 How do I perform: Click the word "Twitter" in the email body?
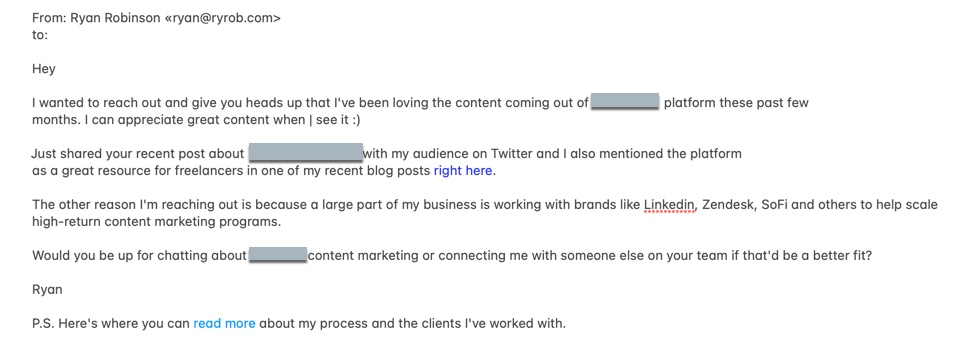point(513,153)
